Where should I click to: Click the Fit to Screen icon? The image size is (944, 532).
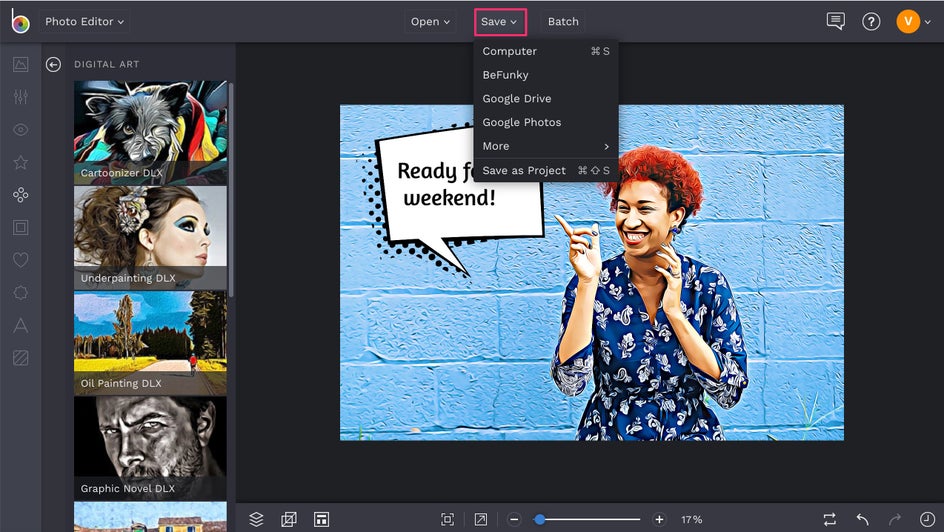[x=447, y=519]
